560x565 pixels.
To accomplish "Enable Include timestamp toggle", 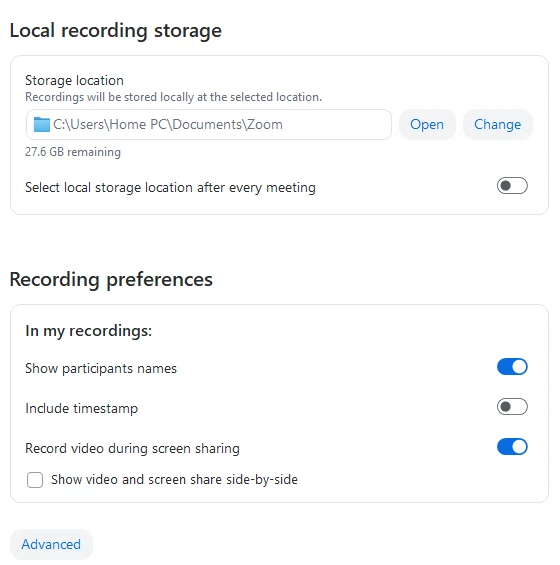I will pos(512,407).
